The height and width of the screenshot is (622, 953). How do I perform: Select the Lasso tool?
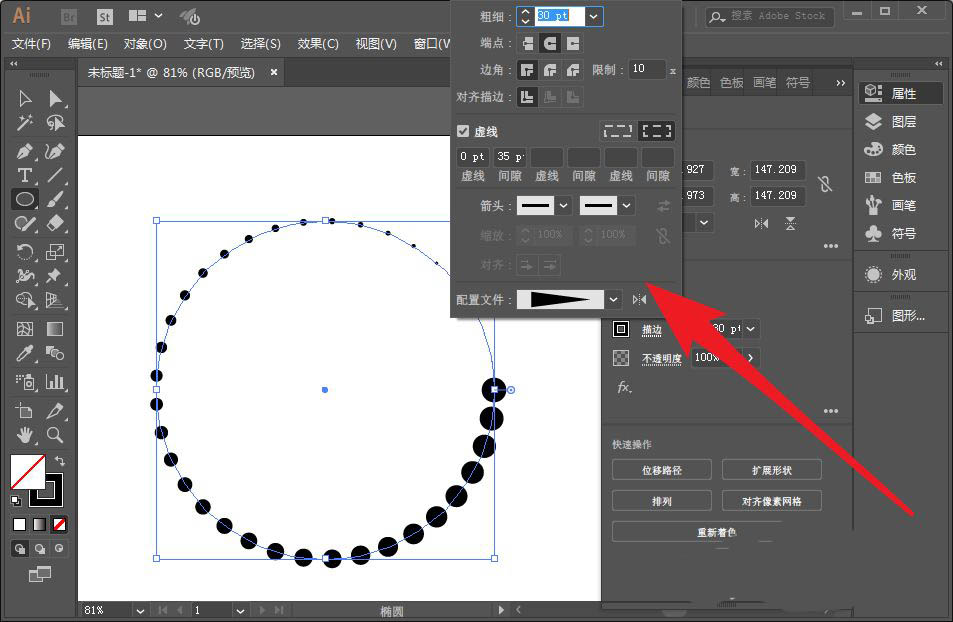[55, 123]
